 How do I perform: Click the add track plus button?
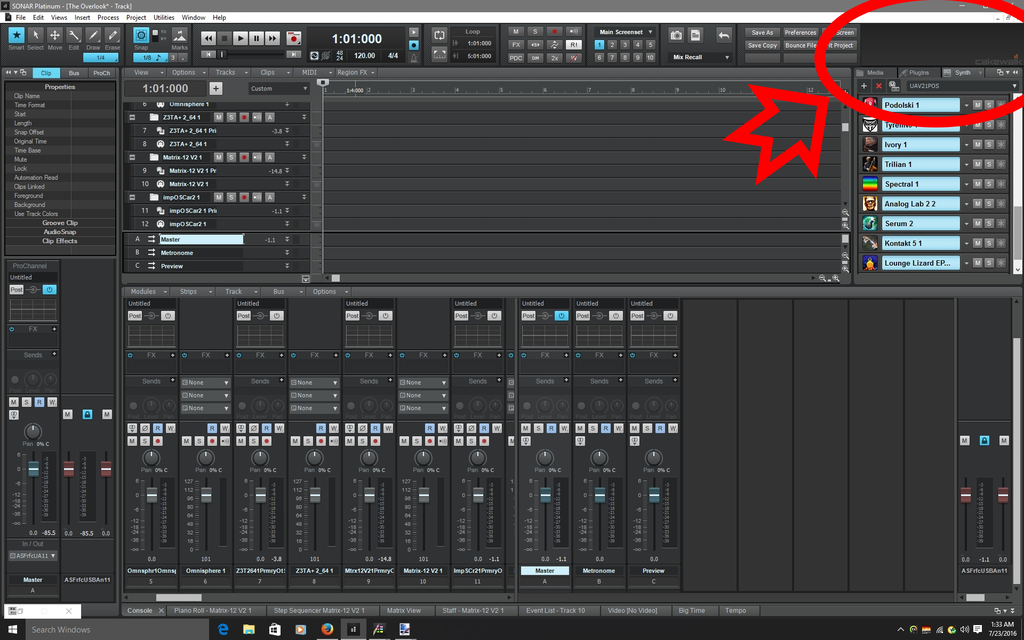coord(215,88)
